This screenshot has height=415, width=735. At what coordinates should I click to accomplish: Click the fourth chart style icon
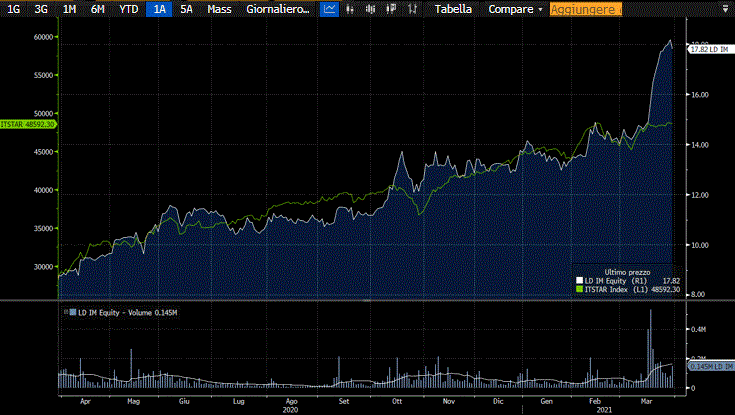click(391, 9)
